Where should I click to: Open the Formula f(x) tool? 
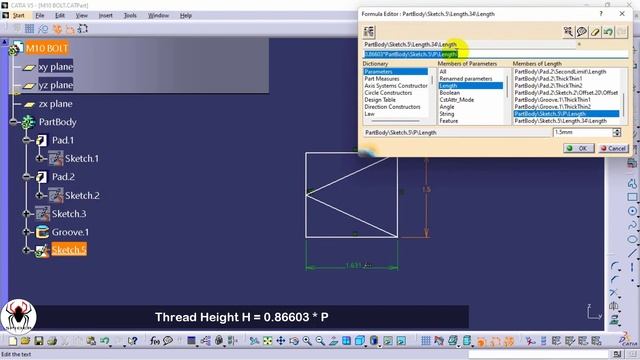pyautogui.click(x=154, y=340)
